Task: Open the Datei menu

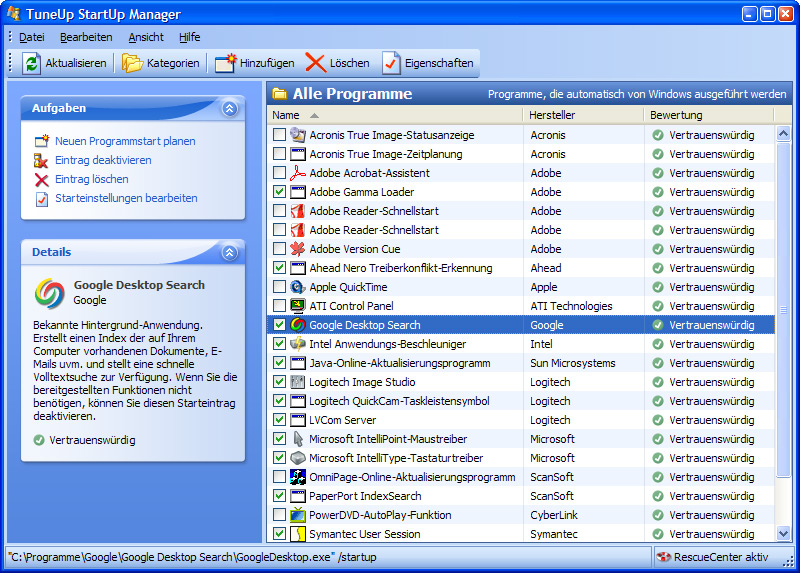Action: coord(32,37)
